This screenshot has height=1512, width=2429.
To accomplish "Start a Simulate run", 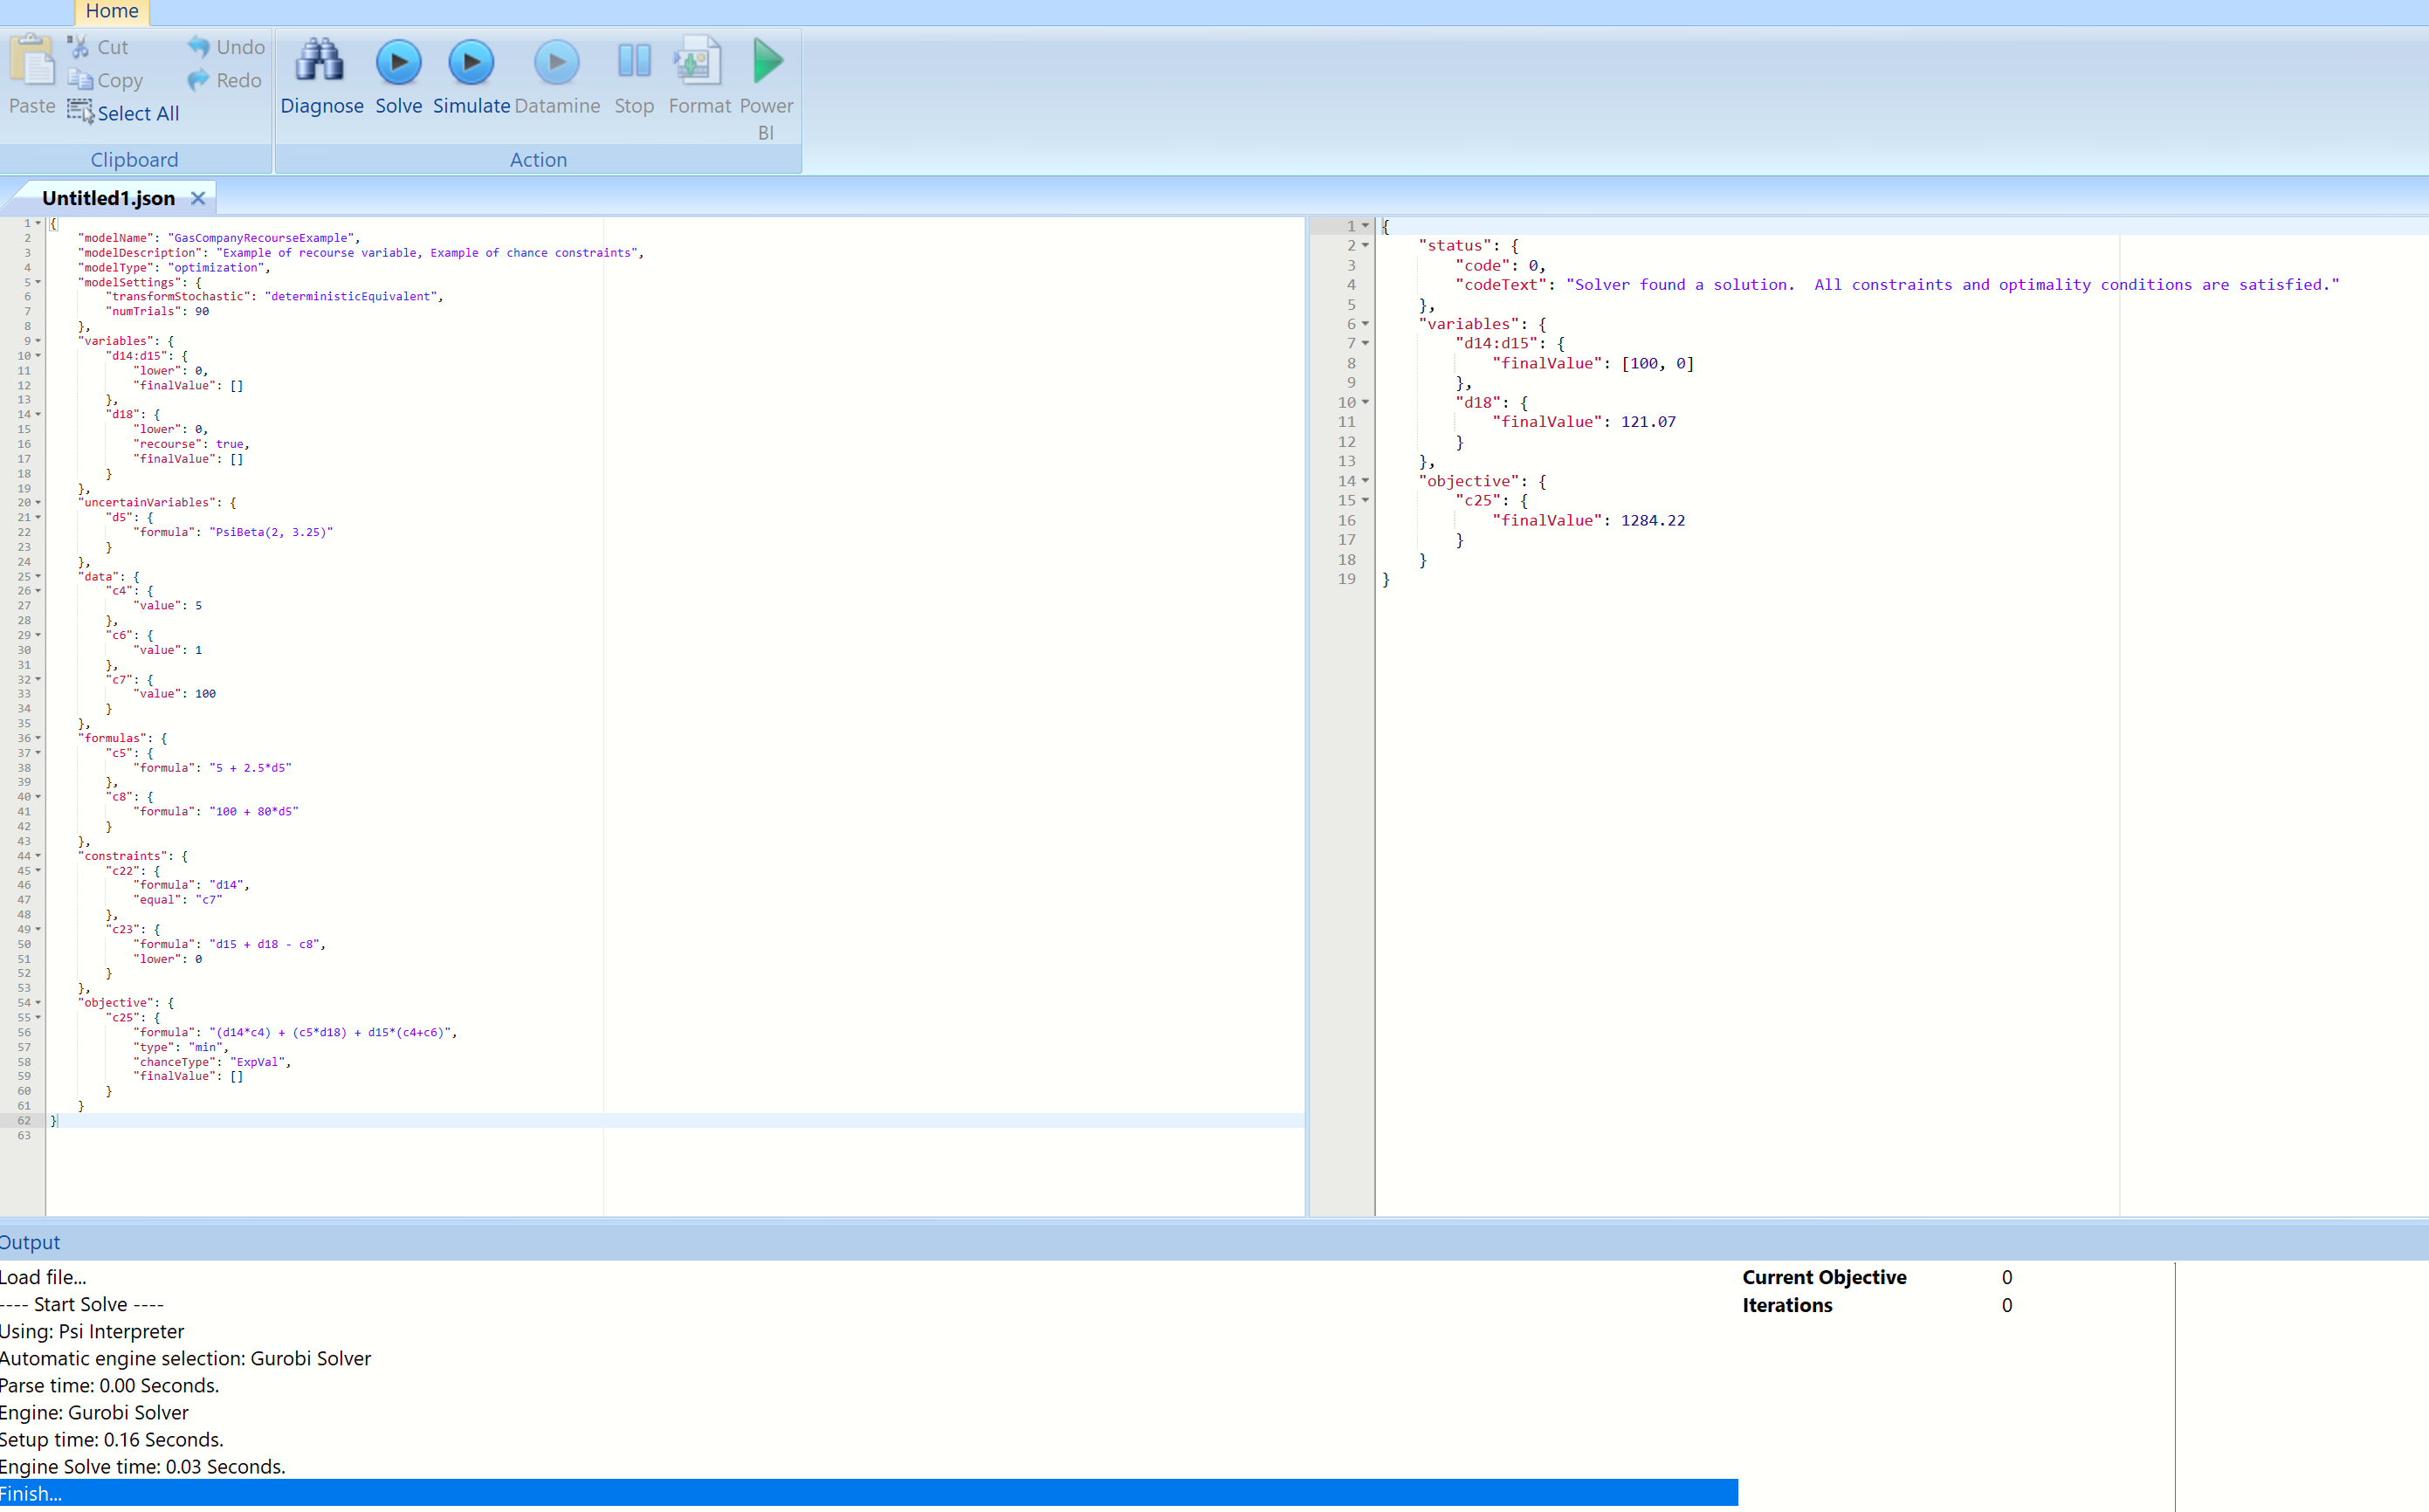I will tap(470, 75).
